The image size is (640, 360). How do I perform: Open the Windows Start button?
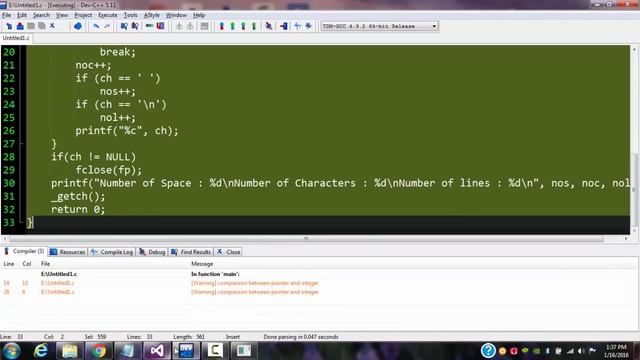point(11,351)
